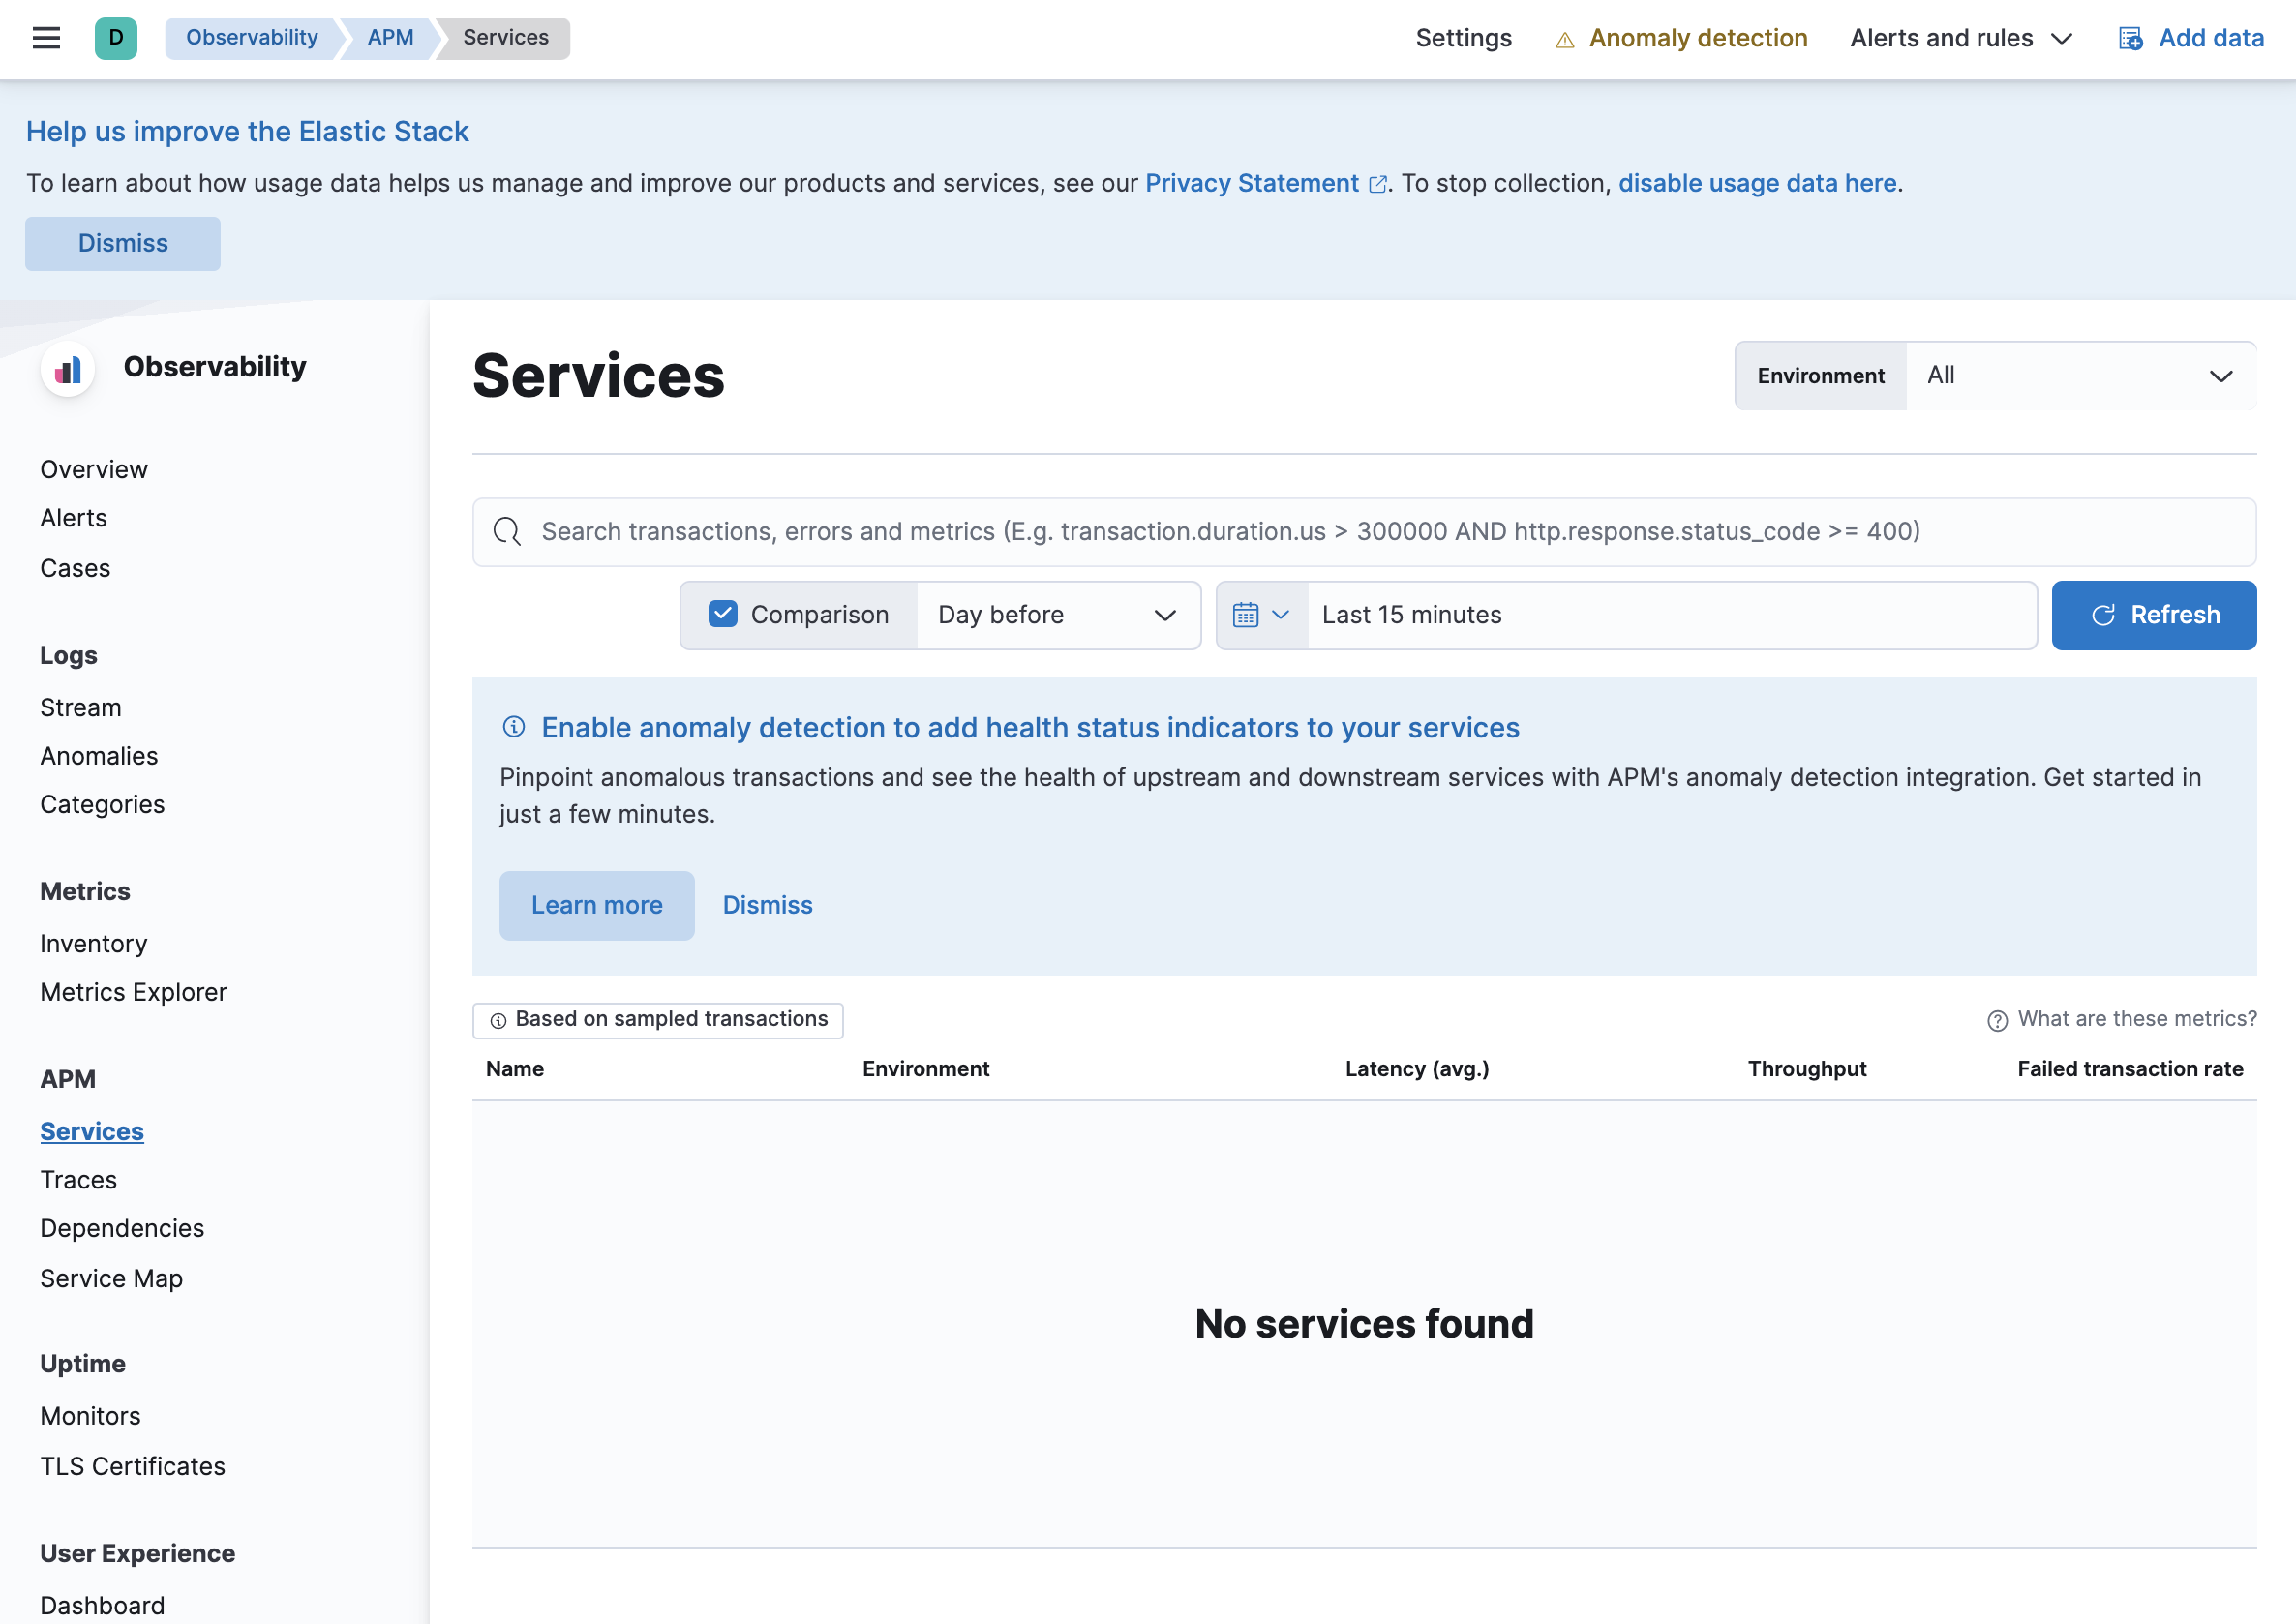Click the Add data icon in header
Viewport: 2296px width, 1624px height.
click(x=2130, y=38)
